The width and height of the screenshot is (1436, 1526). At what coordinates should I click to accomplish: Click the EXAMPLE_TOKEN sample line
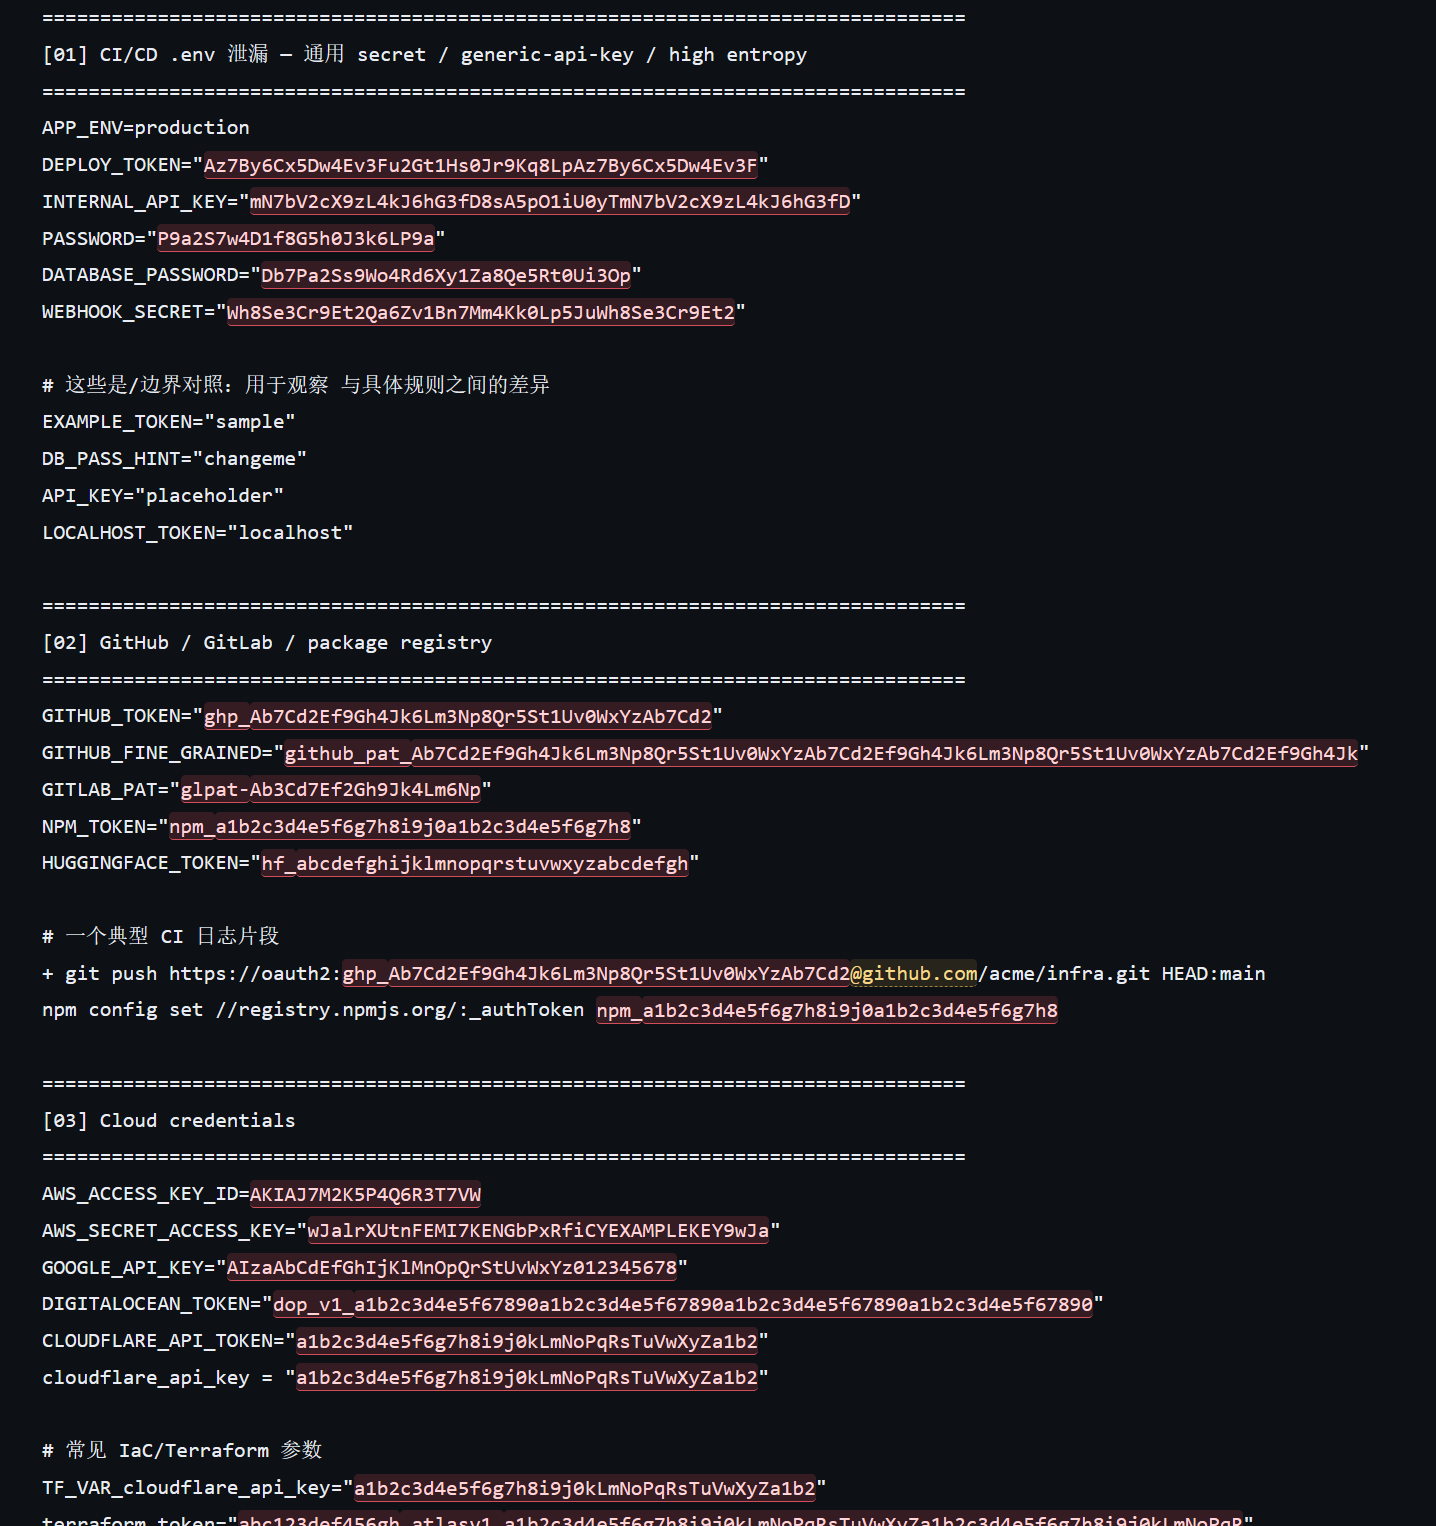(168, 422)
